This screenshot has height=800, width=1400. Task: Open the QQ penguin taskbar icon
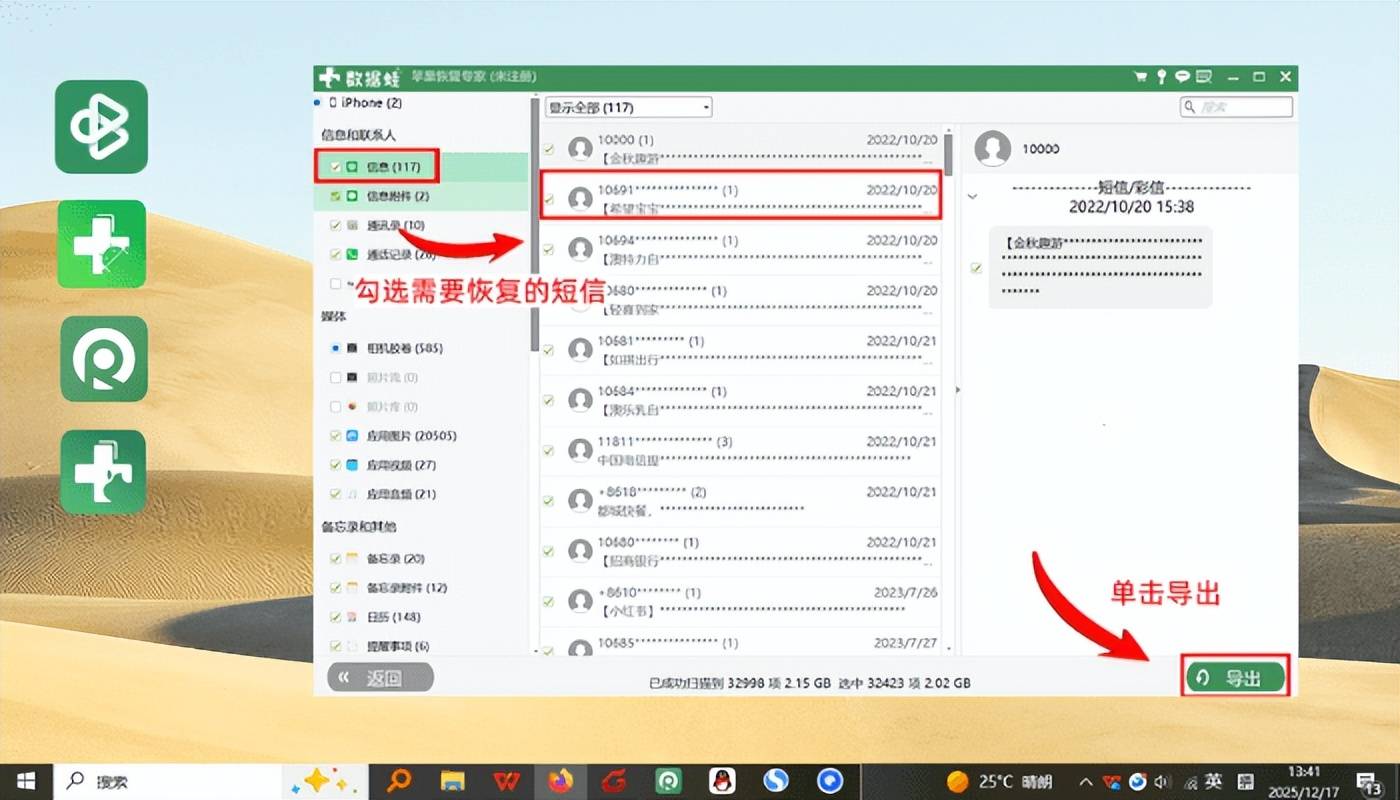click(x=721, y=781)
